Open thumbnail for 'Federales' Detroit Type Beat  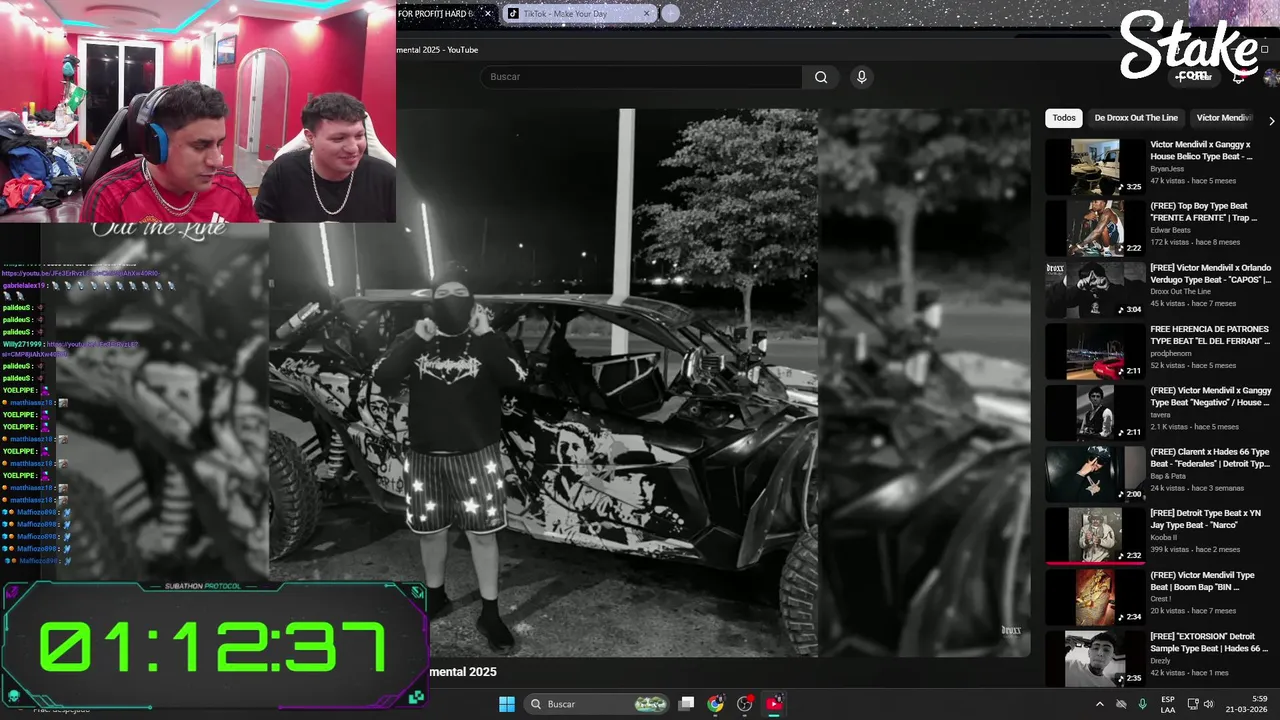pyautogui.click(x=1095, y=474)
